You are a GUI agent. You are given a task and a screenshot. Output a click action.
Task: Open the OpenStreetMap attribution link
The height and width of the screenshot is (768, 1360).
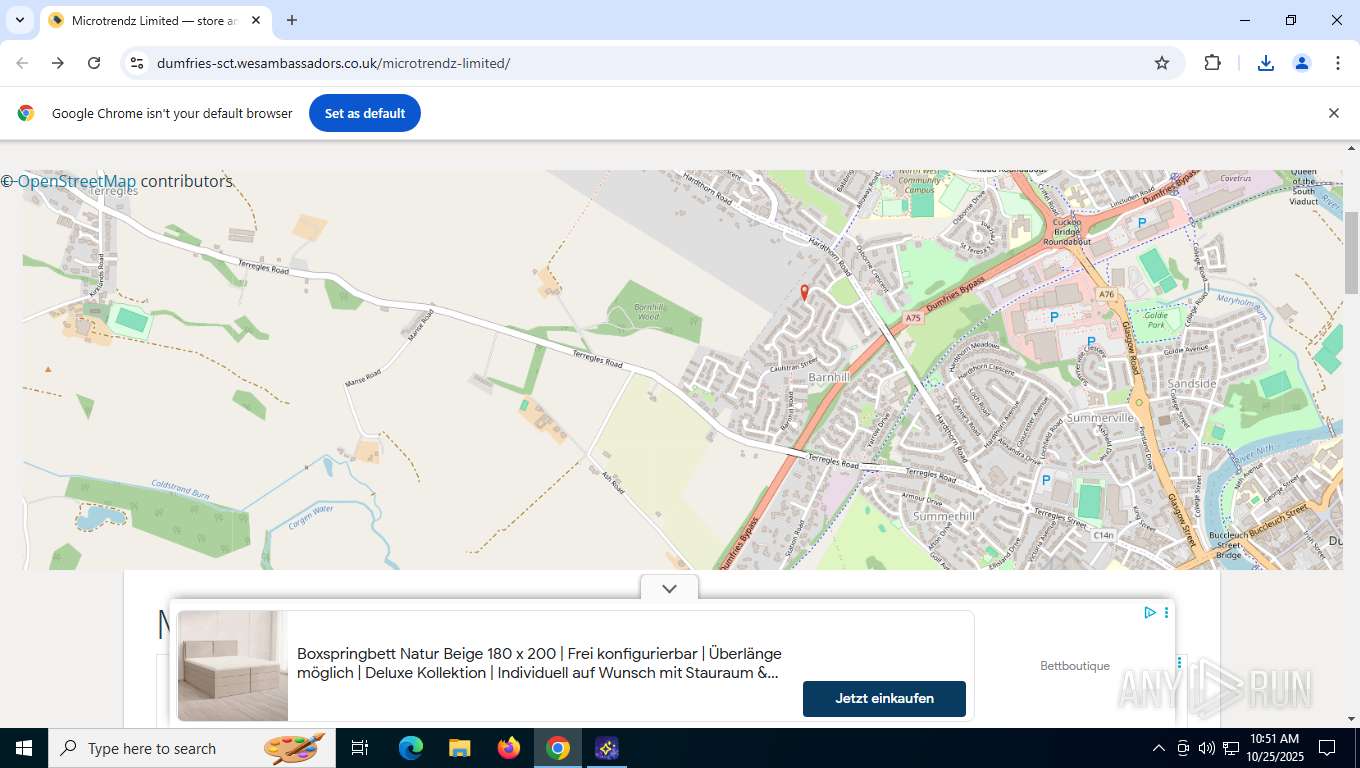pyautogui.click(x=77, y=181)
